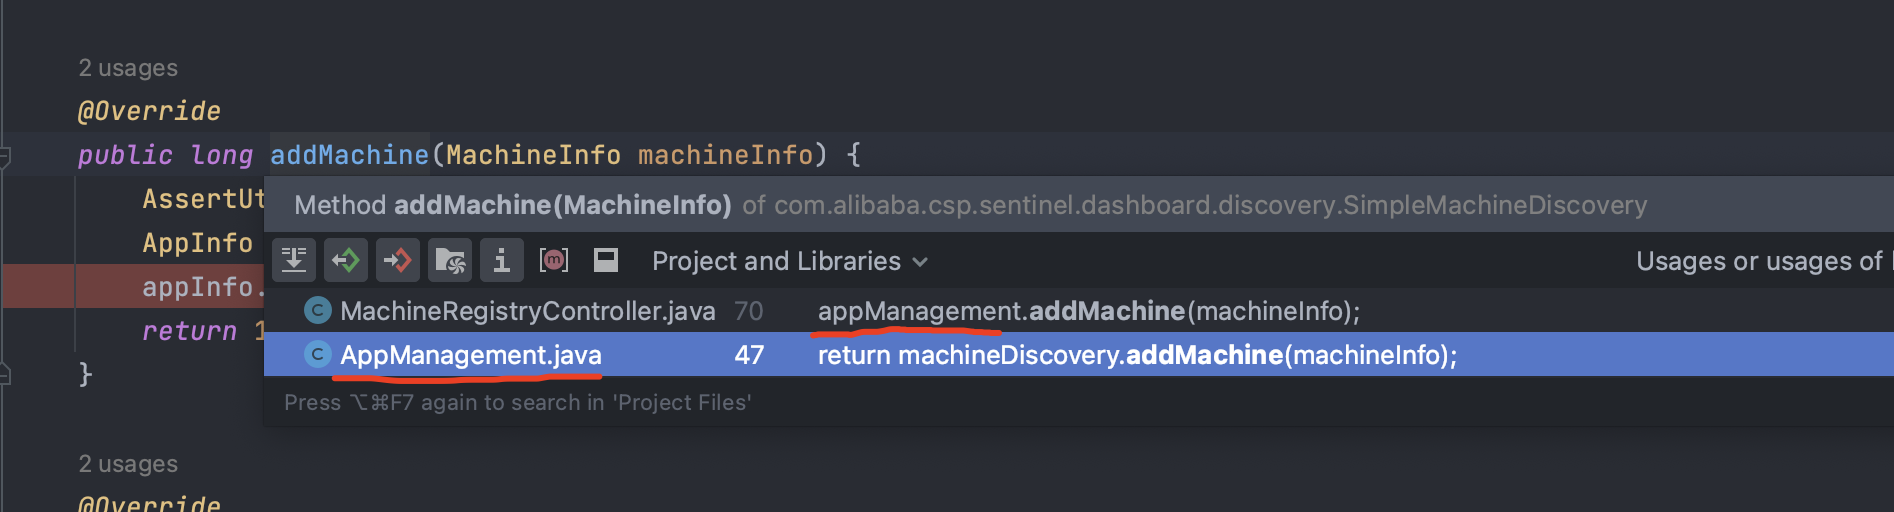Click class icon beside MachineRegistryController.java
This screenshot has height=512, width=1894.
(x=317, y=311)
